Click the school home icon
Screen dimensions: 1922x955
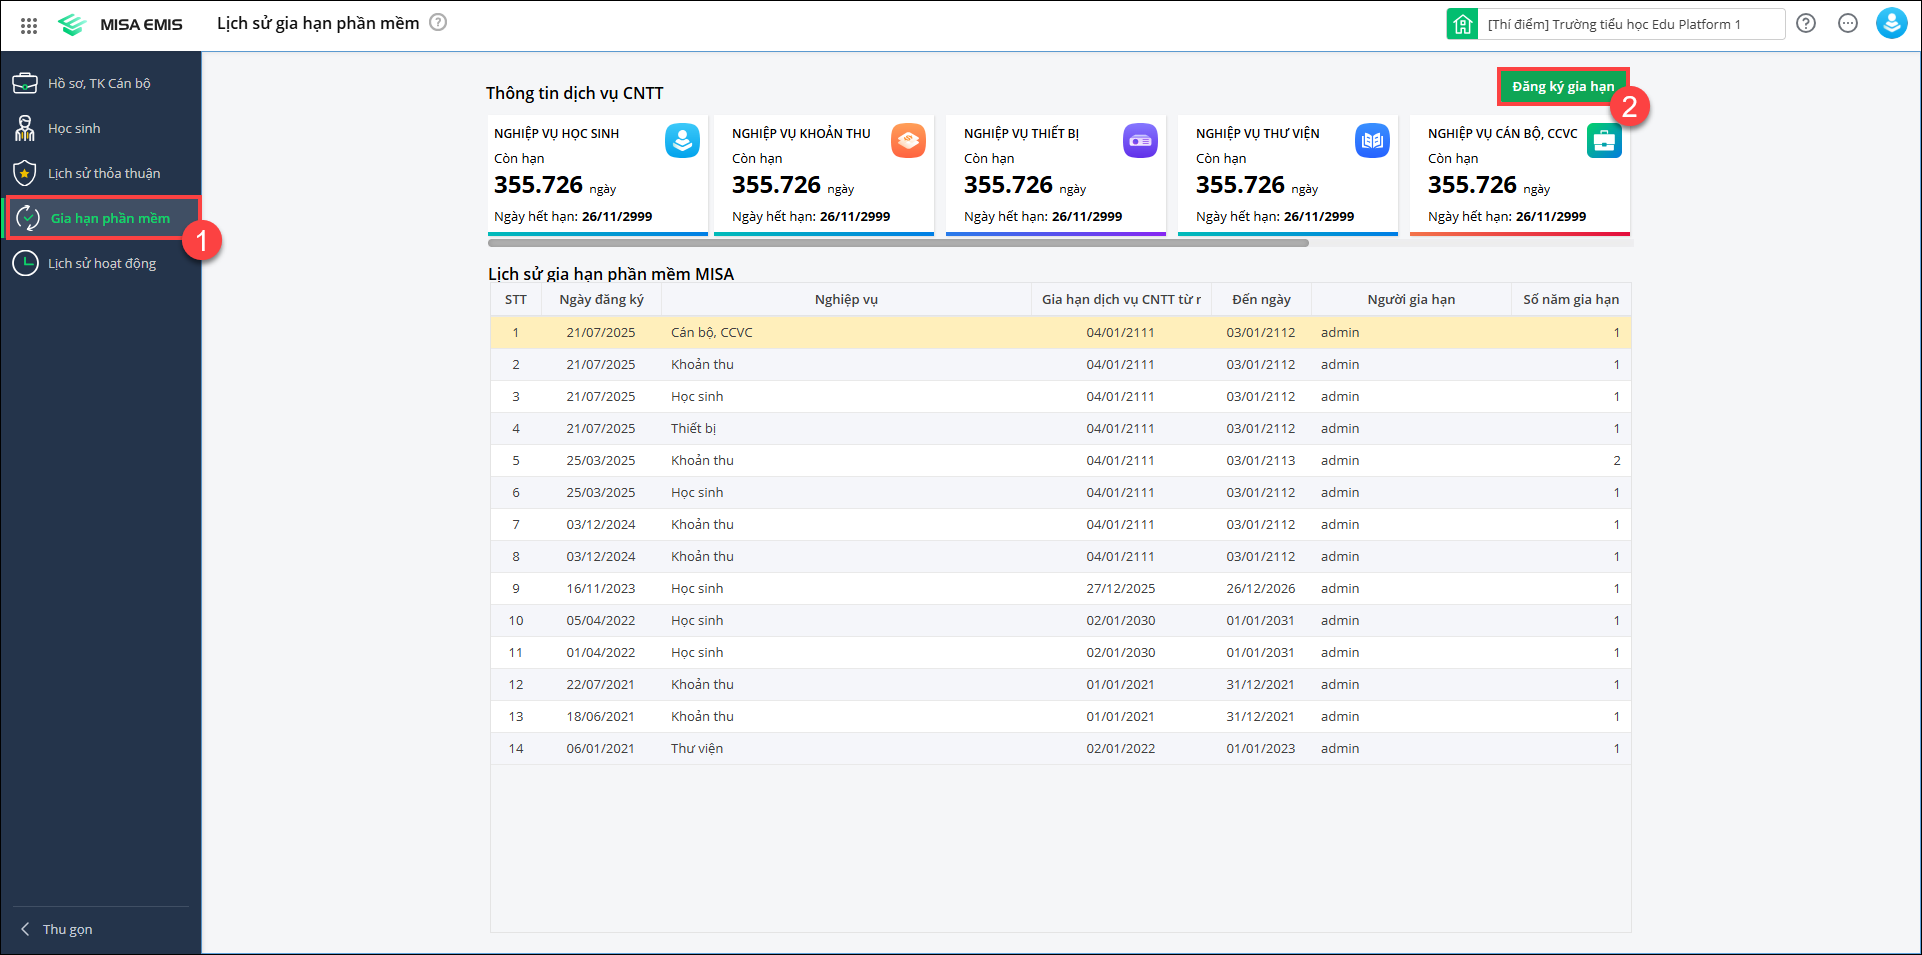point(1462,24)
